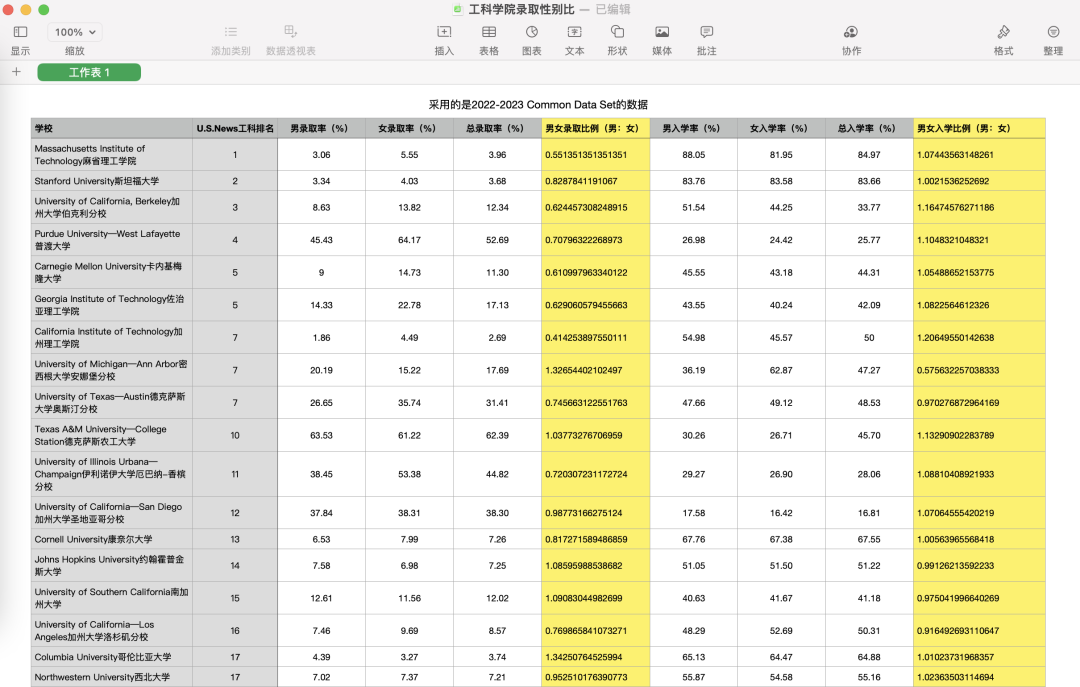Select the U.S.News工科排名 column header
This screenshot has height=687, width=1080.
[x=235, y=128]
